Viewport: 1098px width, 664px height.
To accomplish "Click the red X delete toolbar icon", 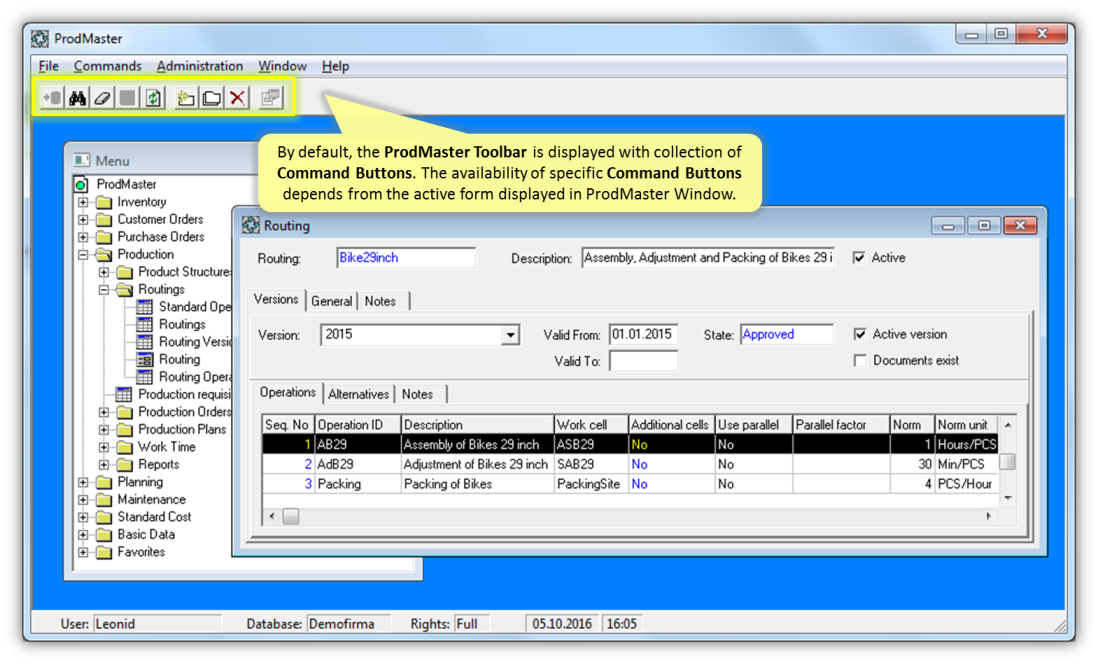I will [x=237, y=98].
